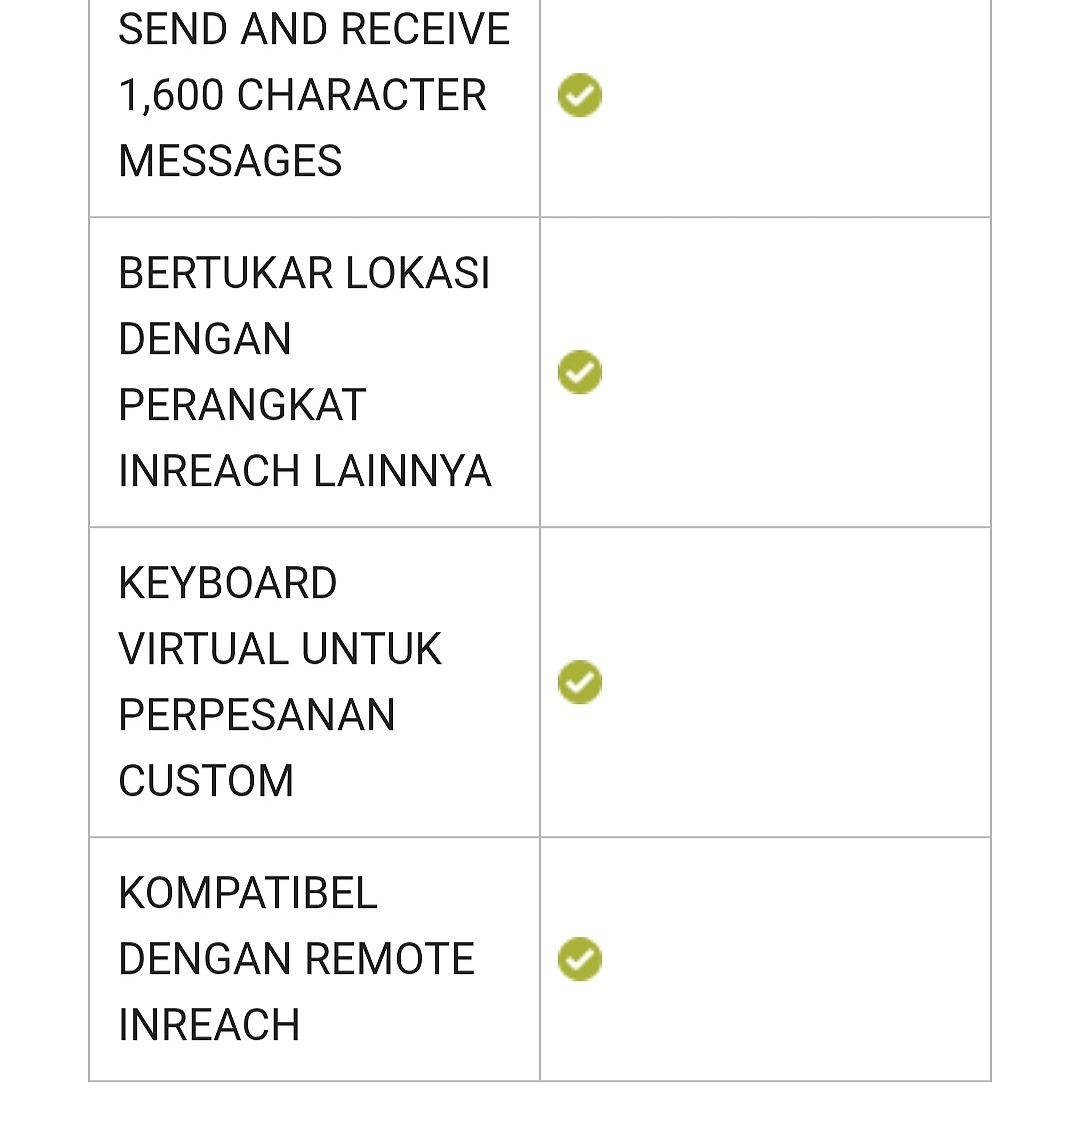
Task: Click the checkmark icon for 1,600 character messages
Action: click(x=580, y=96)
